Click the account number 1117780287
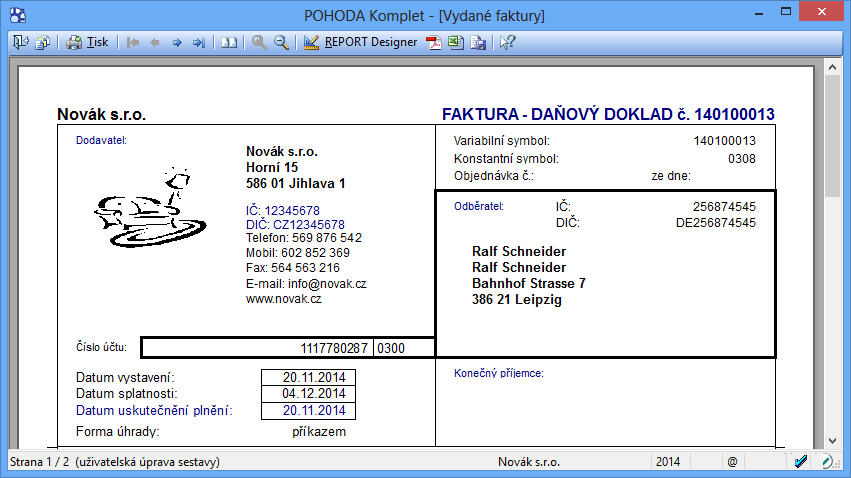 click(x=334, y=348)
